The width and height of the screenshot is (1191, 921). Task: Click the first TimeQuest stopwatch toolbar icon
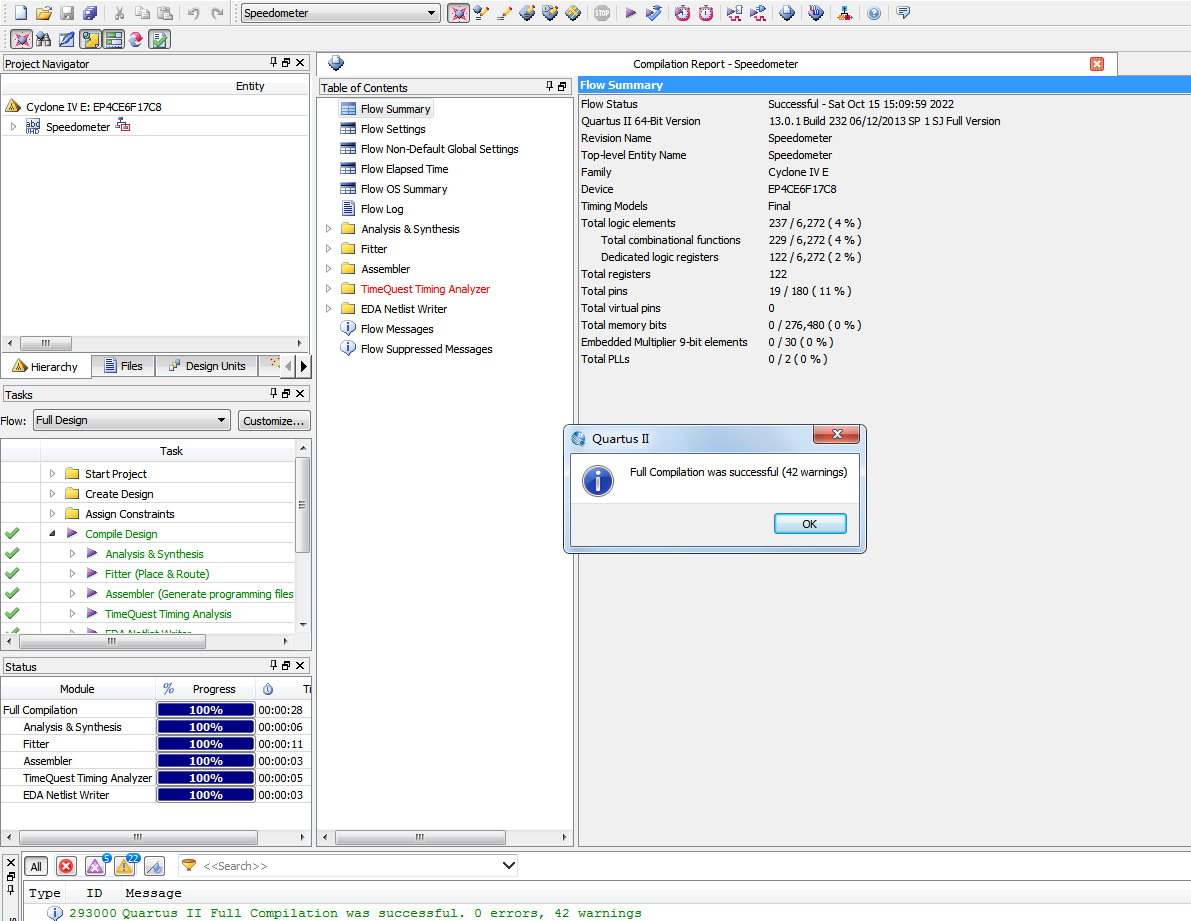pos(682,13)
